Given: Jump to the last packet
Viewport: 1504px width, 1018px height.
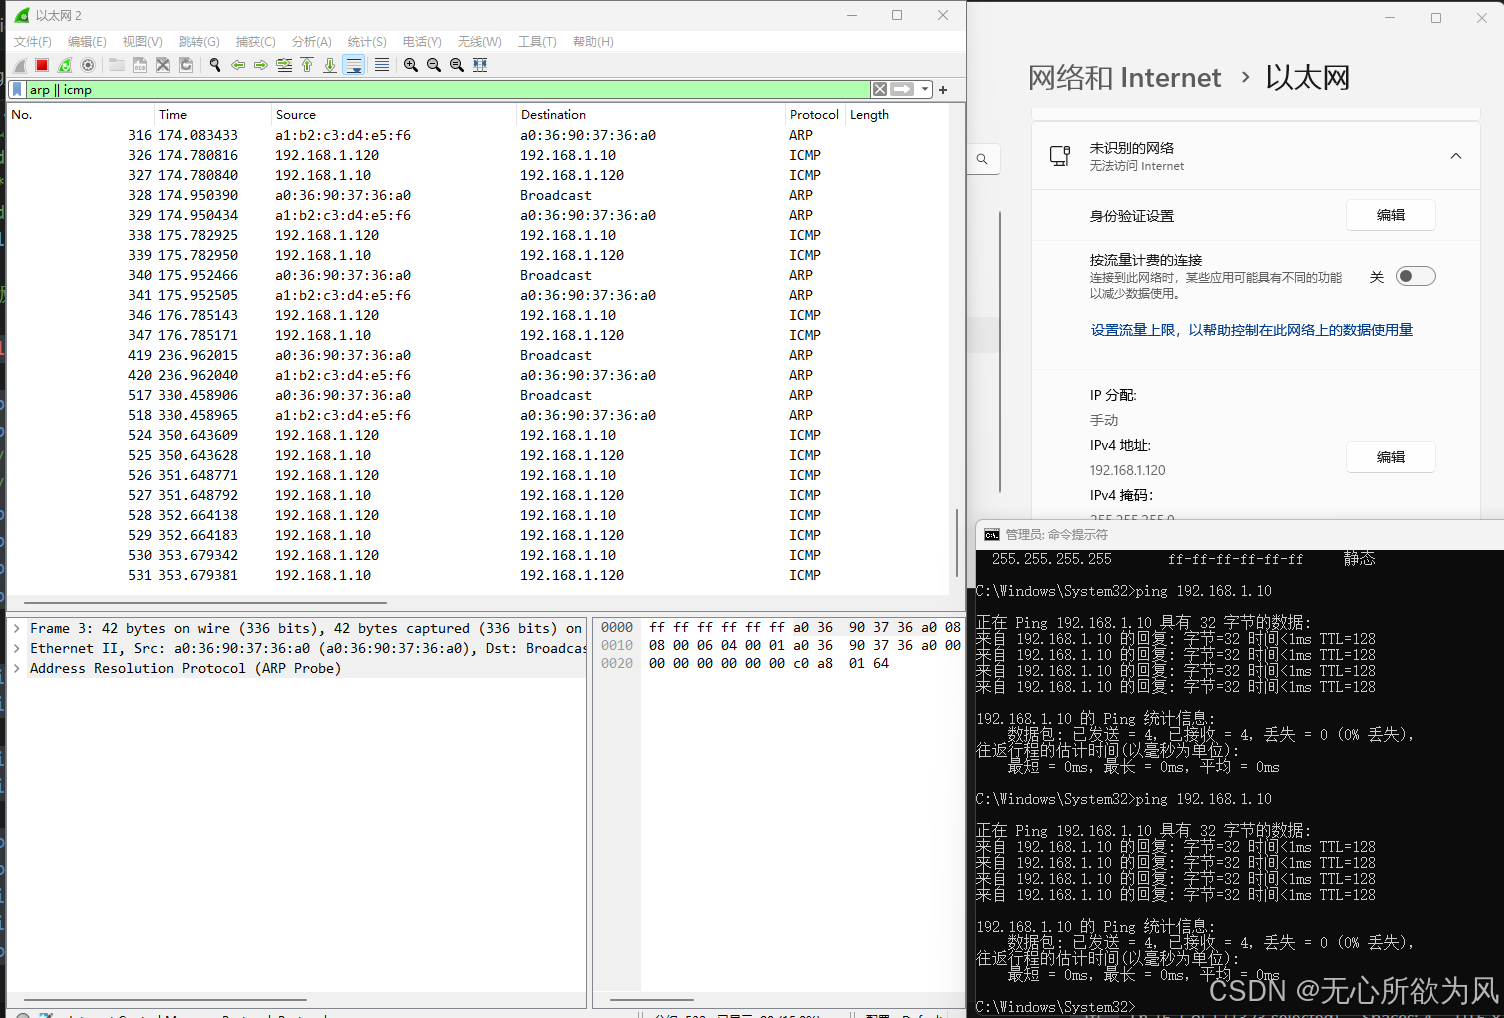Looking at the screenshot, I should (x=330, y=65).
